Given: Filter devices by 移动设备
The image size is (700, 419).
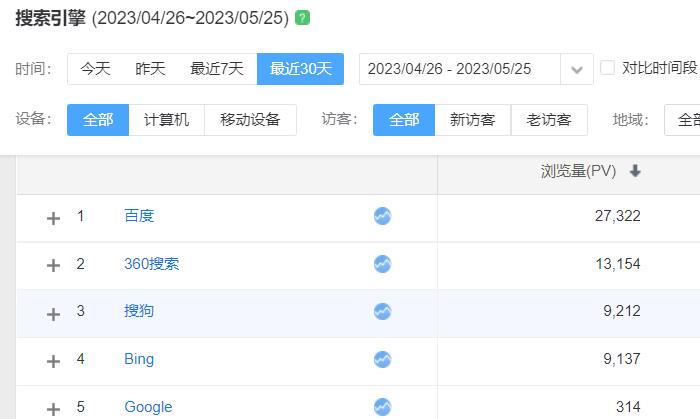Looking at the screenshot, I should (x=250, y=120).
